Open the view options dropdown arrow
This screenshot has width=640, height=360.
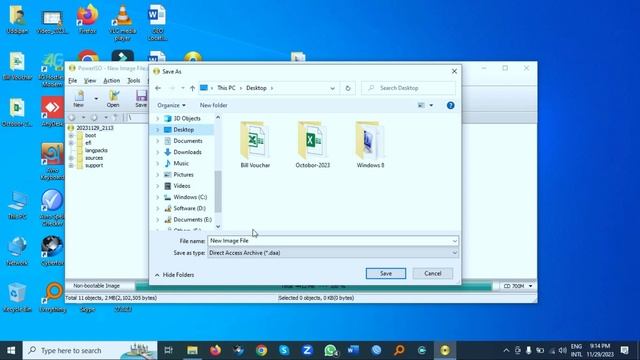pyautogui.click(x=431, y=105)
